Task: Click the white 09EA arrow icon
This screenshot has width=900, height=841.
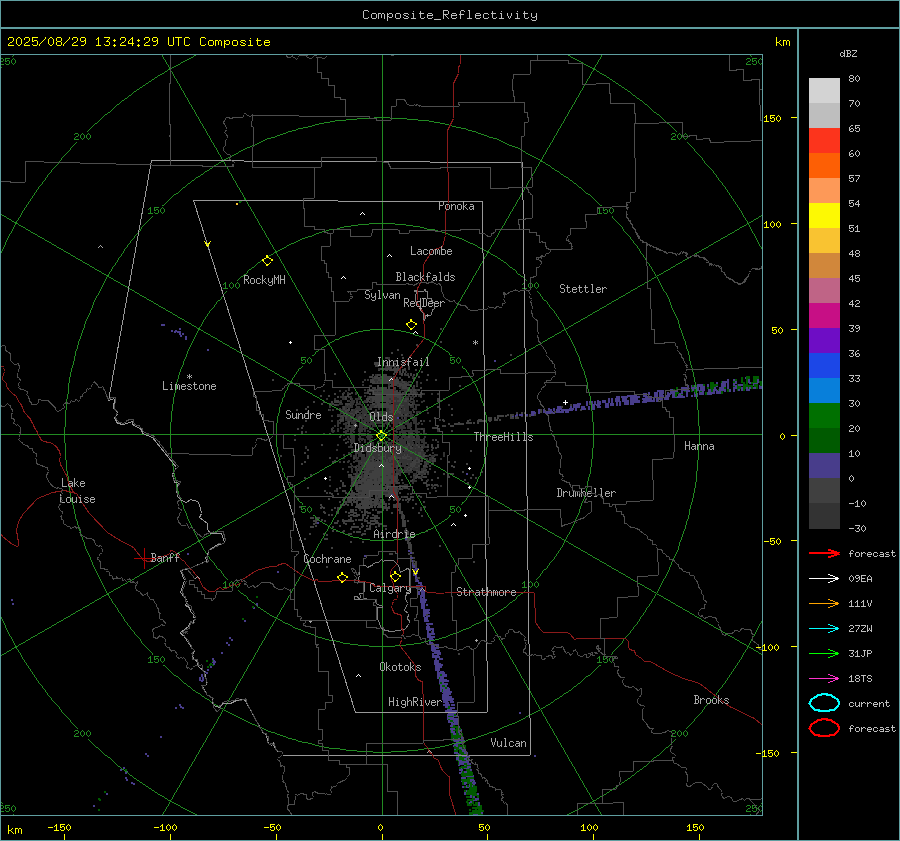Action: pos(824,578)
